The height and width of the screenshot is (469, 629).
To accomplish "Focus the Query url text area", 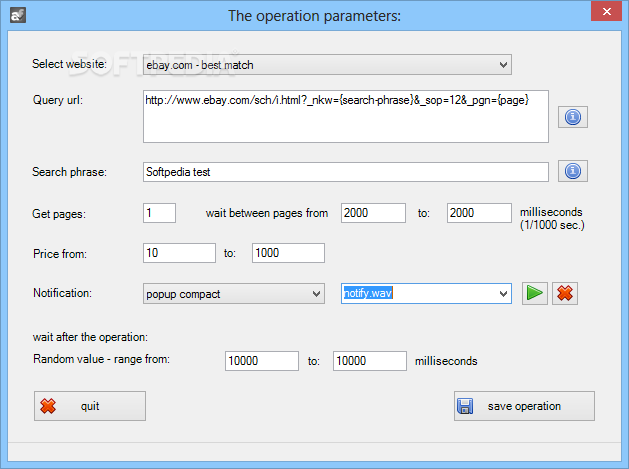I will (x=346, y=116).
